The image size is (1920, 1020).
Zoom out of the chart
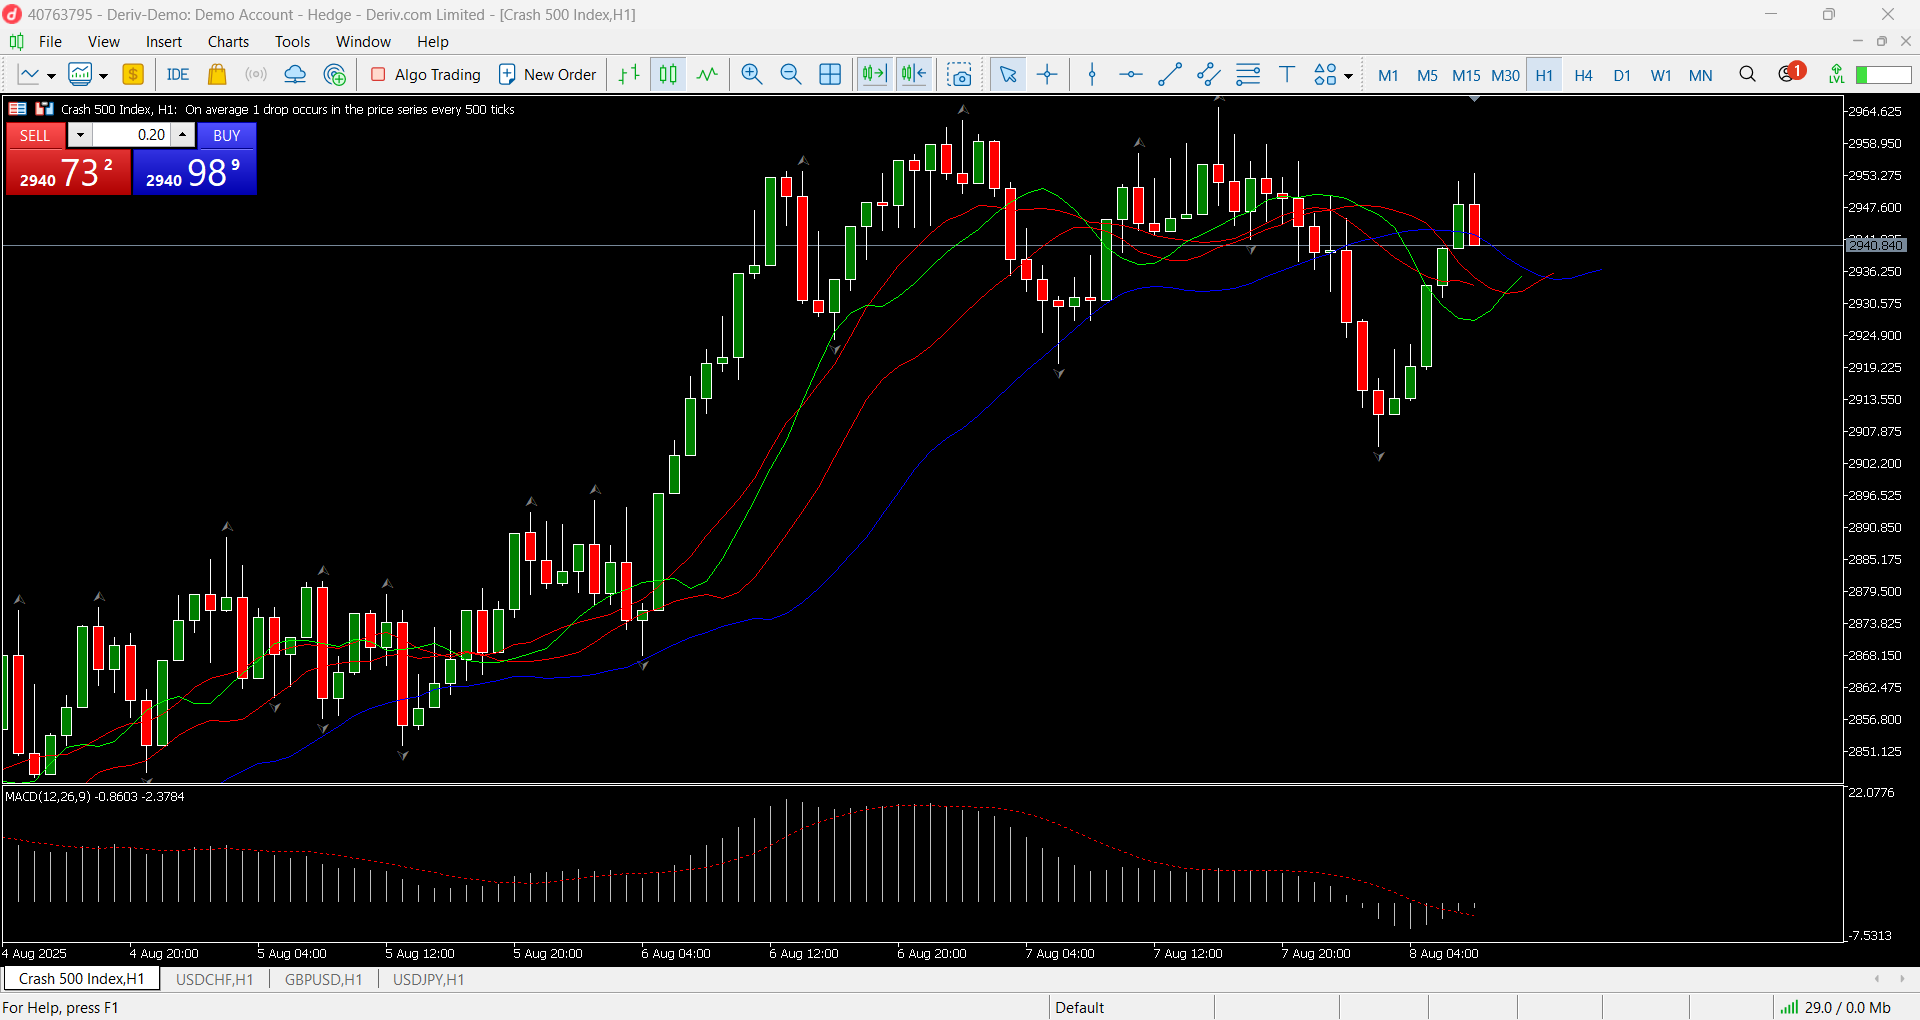(791, 75)
